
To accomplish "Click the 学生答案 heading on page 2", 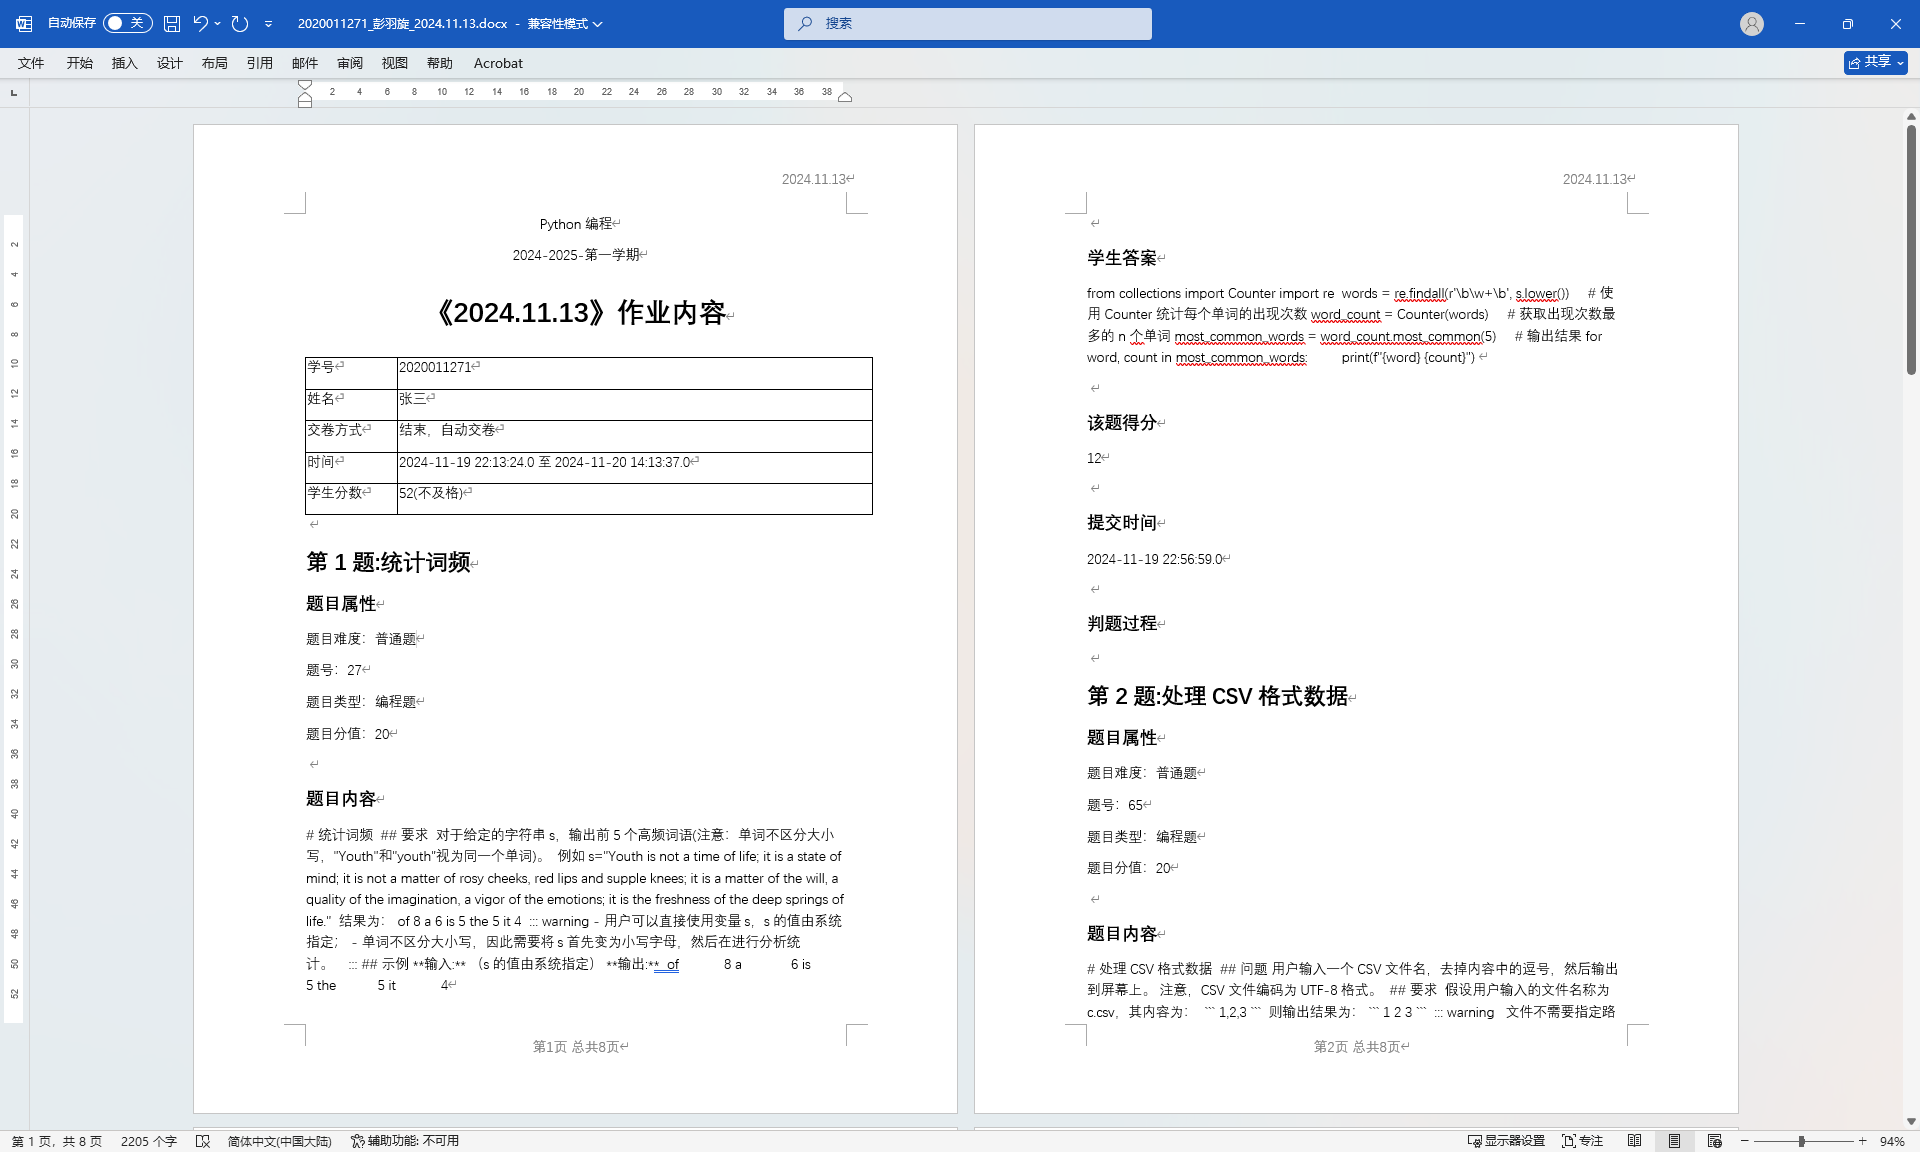I will tap(1121, 258).
